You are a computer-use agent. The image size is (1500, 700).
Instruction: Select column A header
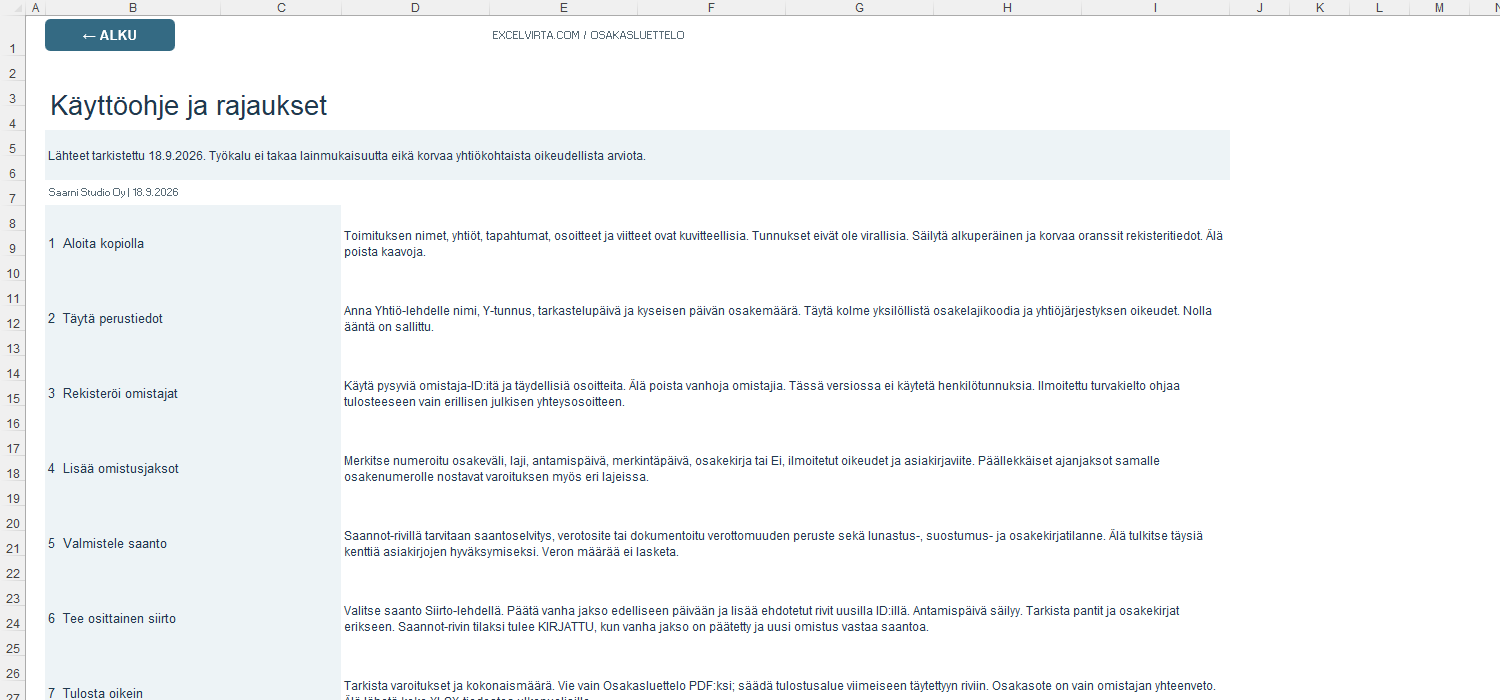click(x=35, y=8)
